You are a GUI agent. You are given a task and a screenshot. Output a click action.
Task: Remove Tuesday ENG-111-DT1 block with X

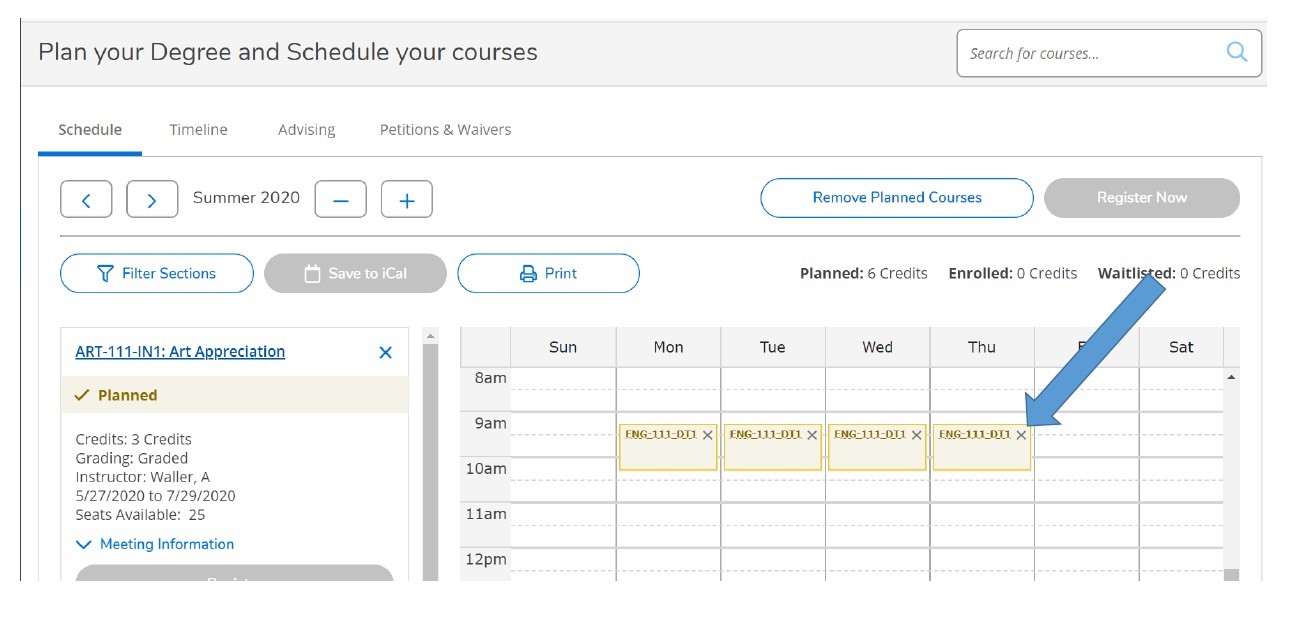tap(812, 435)
